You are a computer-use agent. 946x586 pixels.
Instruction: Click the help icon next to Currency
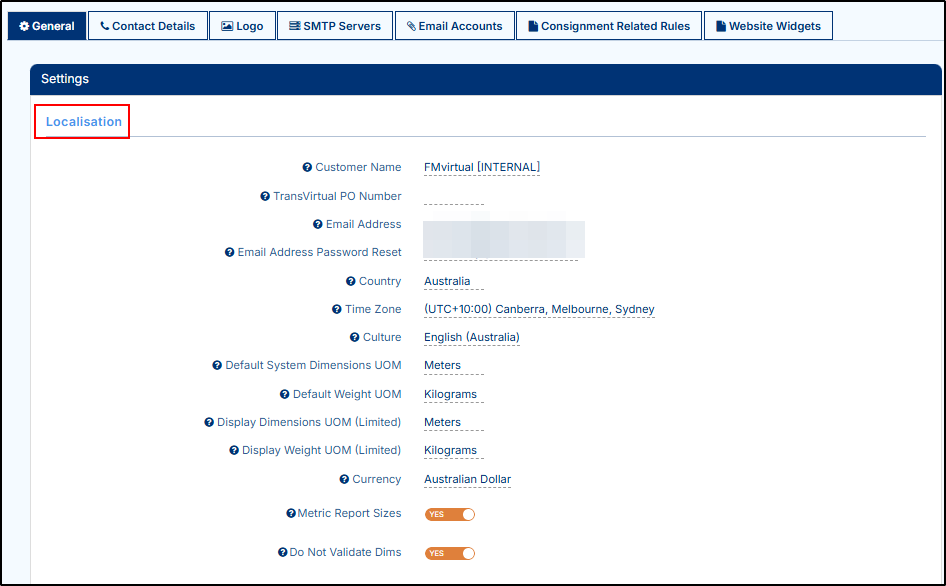click(x=344, y=480)
